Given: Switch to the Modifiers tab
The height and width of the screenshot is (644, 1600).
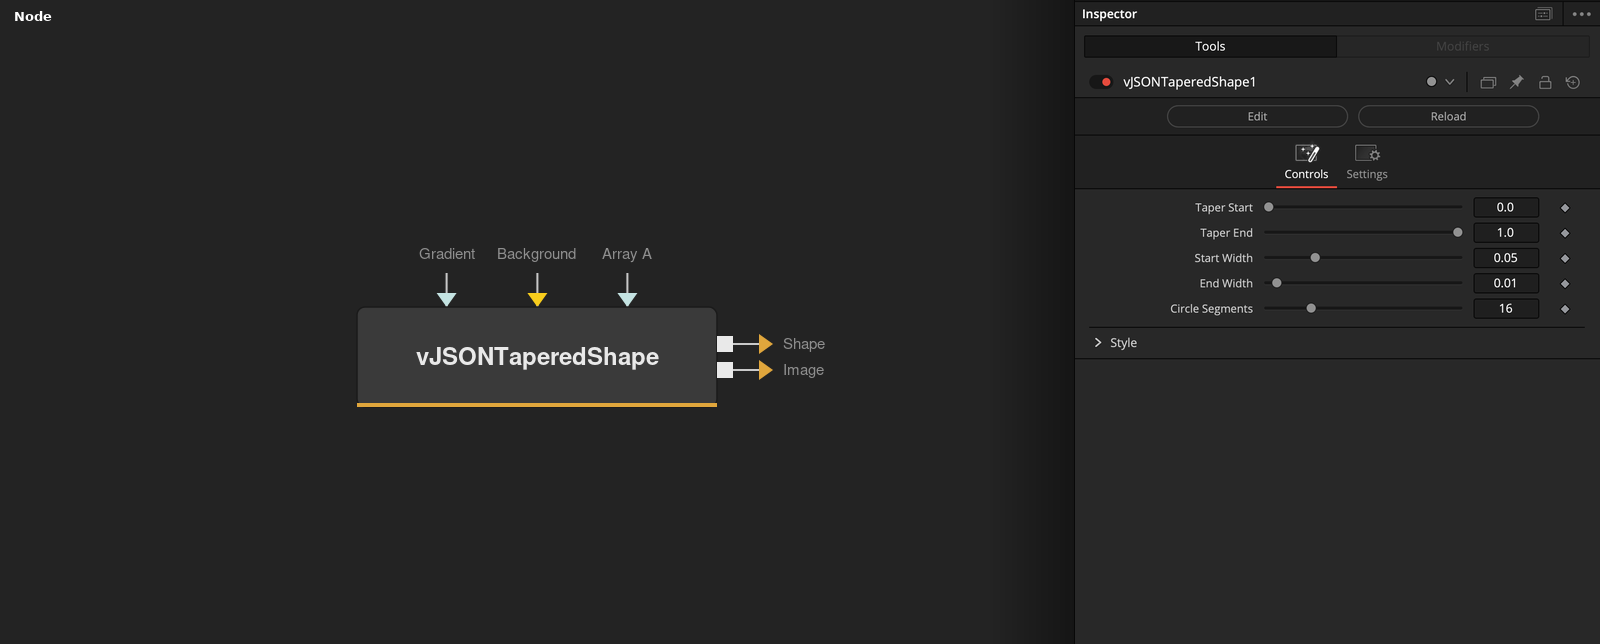Looking at the screenshot, I should pyautogui.click(x=1463, y=46).
